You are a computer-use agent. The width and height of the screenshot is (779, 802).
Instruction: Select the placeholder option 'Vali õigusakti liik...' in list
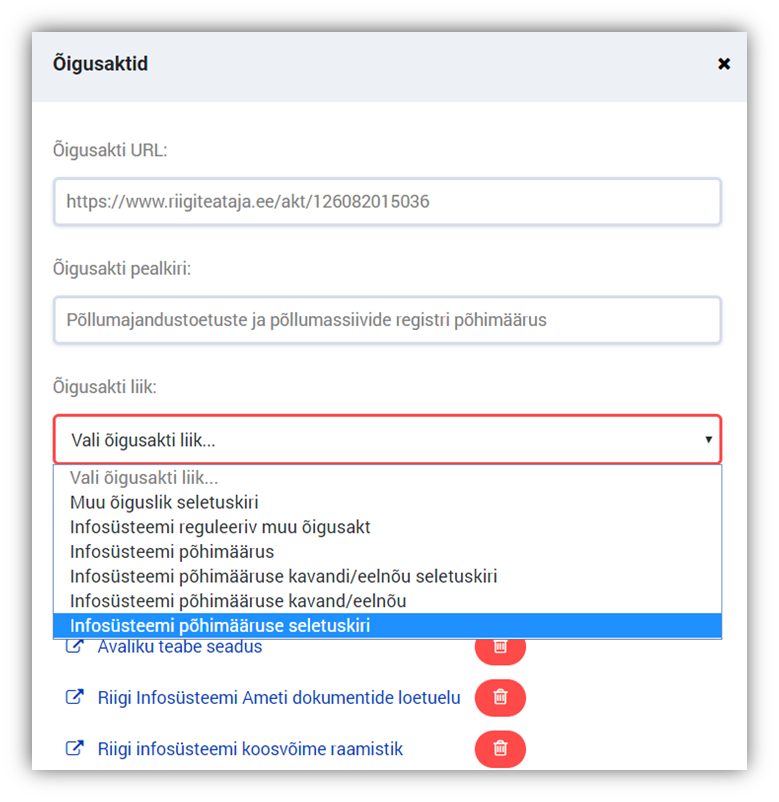(x=145, y=478)
